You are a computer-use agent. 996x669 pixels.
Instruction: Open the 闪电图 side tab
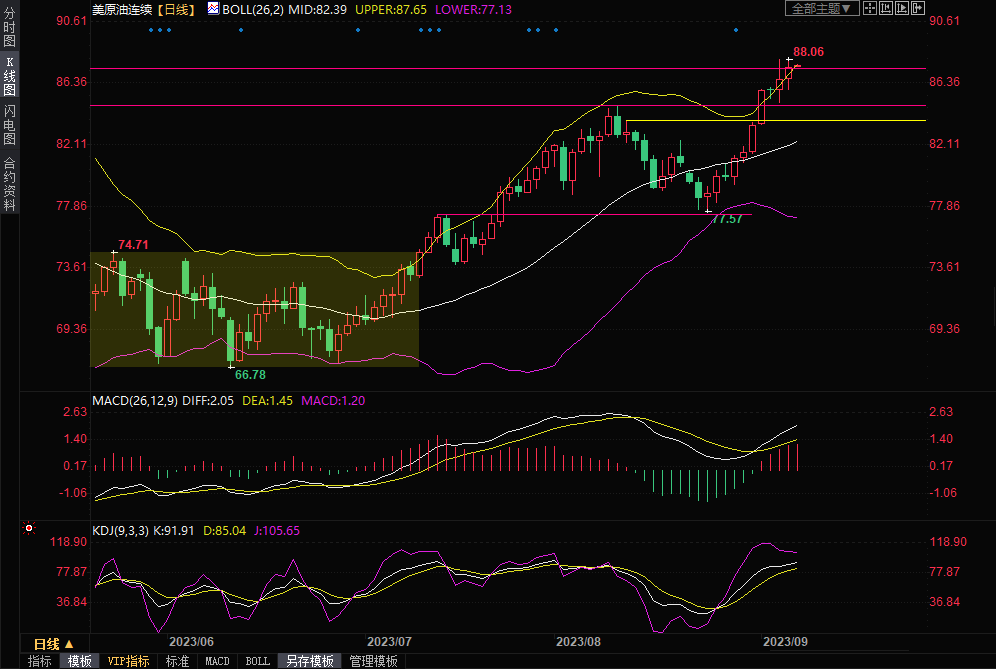click(x=9, y=125)
